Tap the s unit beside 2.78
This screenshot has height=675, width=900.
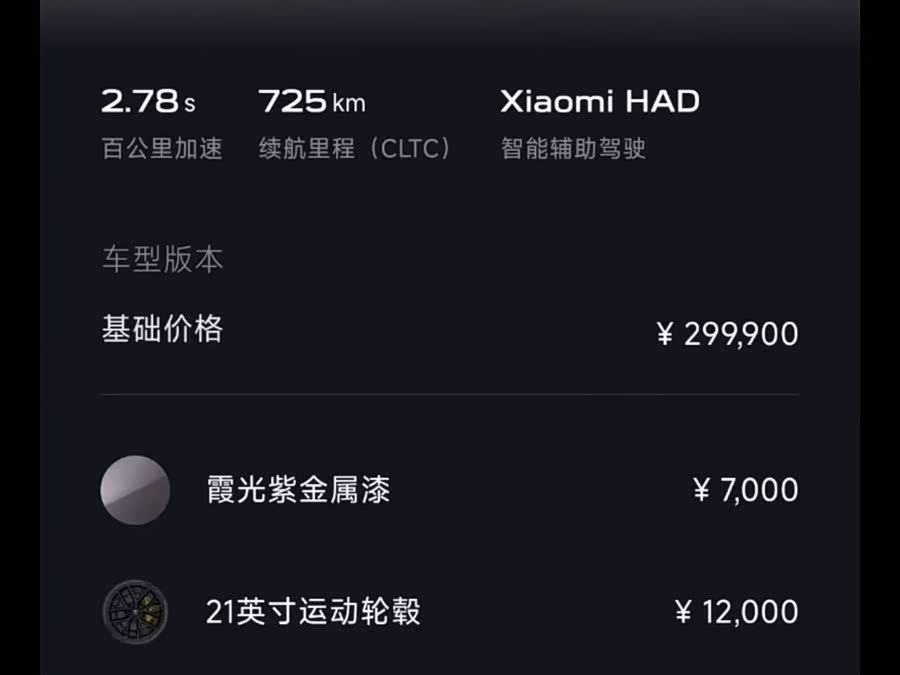pos(189,103)
